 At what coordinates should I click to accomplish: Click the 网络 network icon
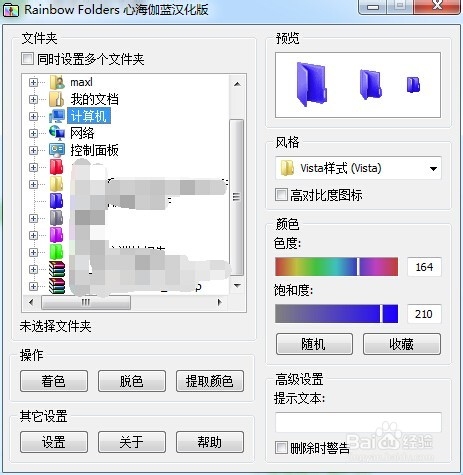pyautogui.click(x=57, y=133)
